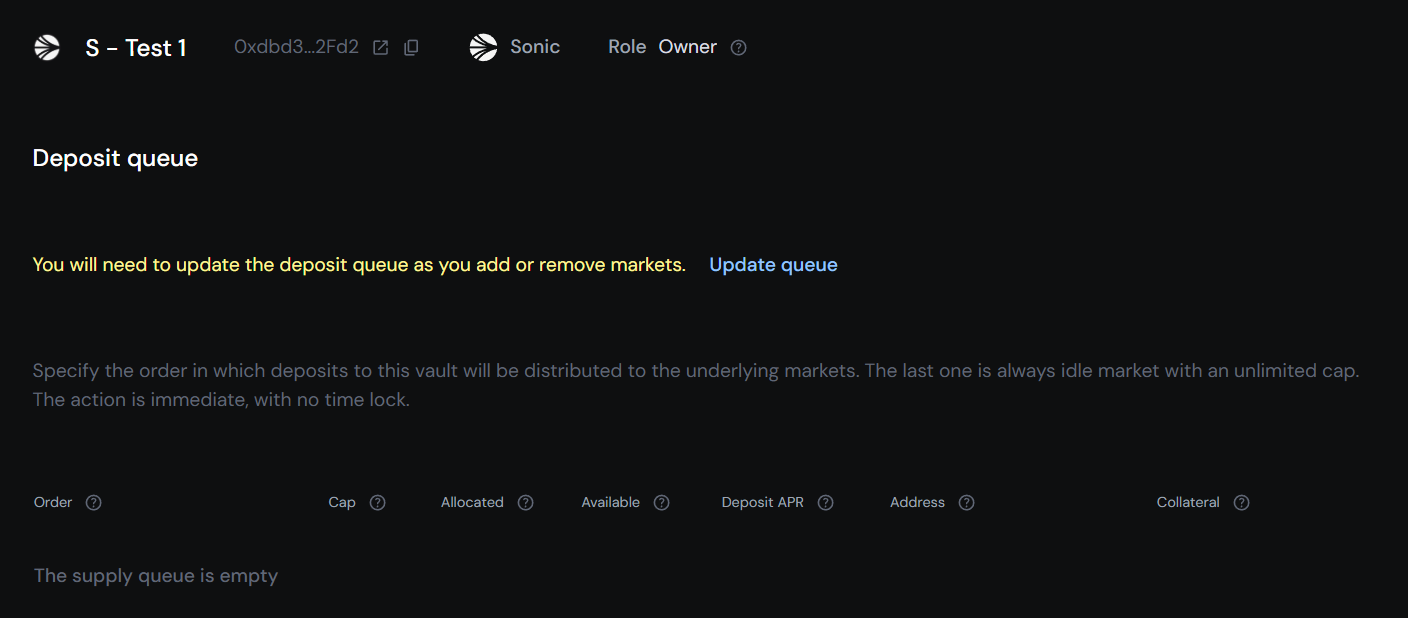
Task: Click the Owner role label
Action: pos(687,47)
